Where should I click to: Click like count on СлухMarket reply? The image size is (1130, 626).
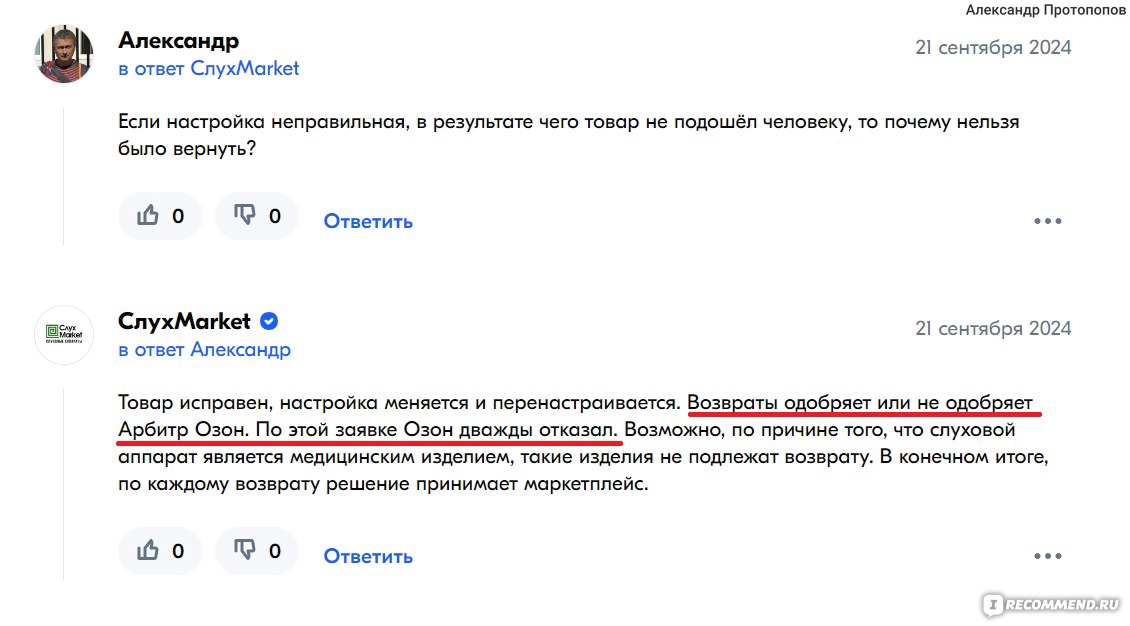pyautogui.click(x=178, y=551)
